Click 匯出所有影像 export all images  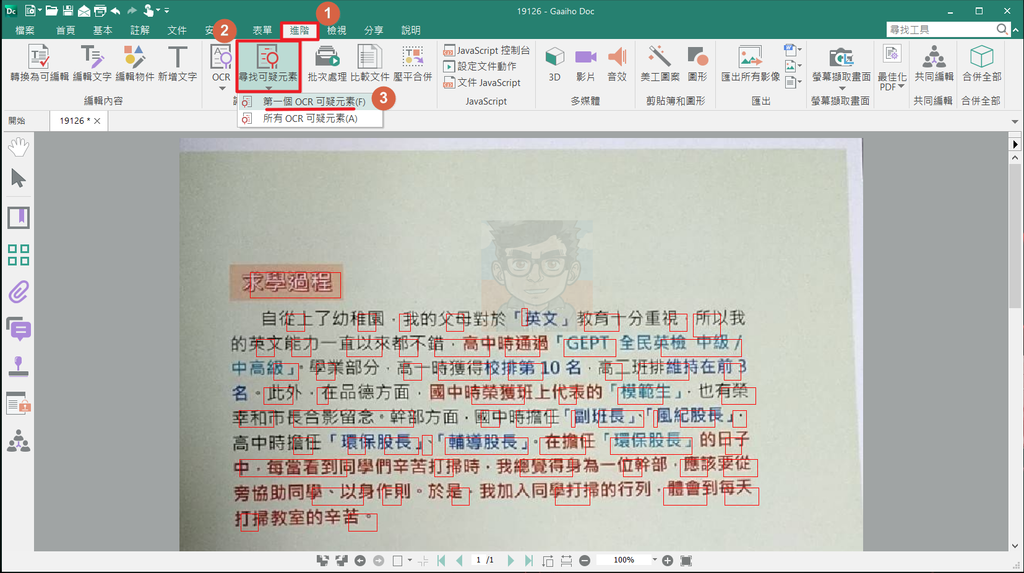pos(750,63)
